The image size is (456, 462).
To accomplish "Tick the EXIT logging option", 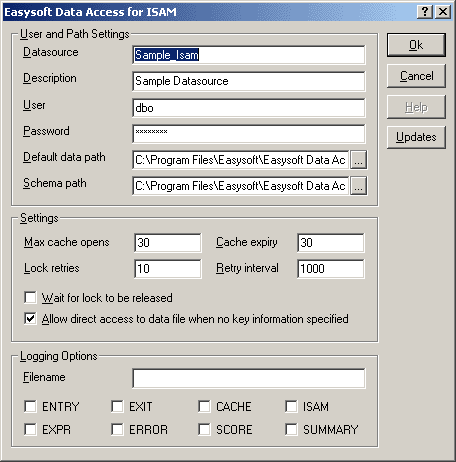I will pos(117,406).
